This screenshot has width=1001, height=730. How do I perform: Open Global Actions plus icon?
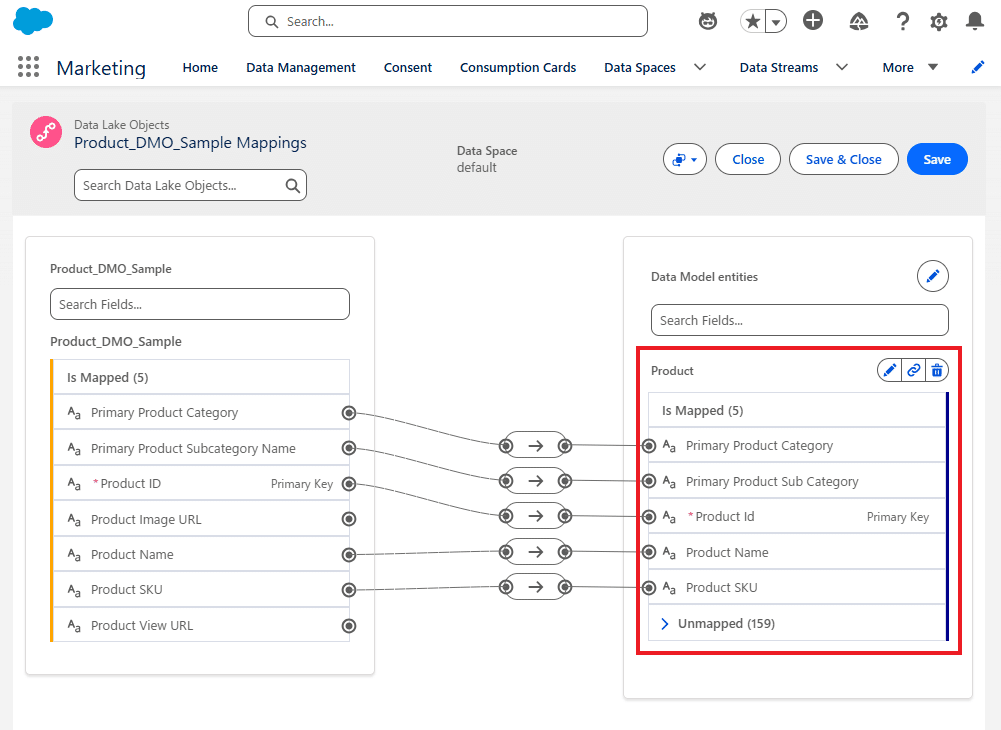tap(813, 20)
